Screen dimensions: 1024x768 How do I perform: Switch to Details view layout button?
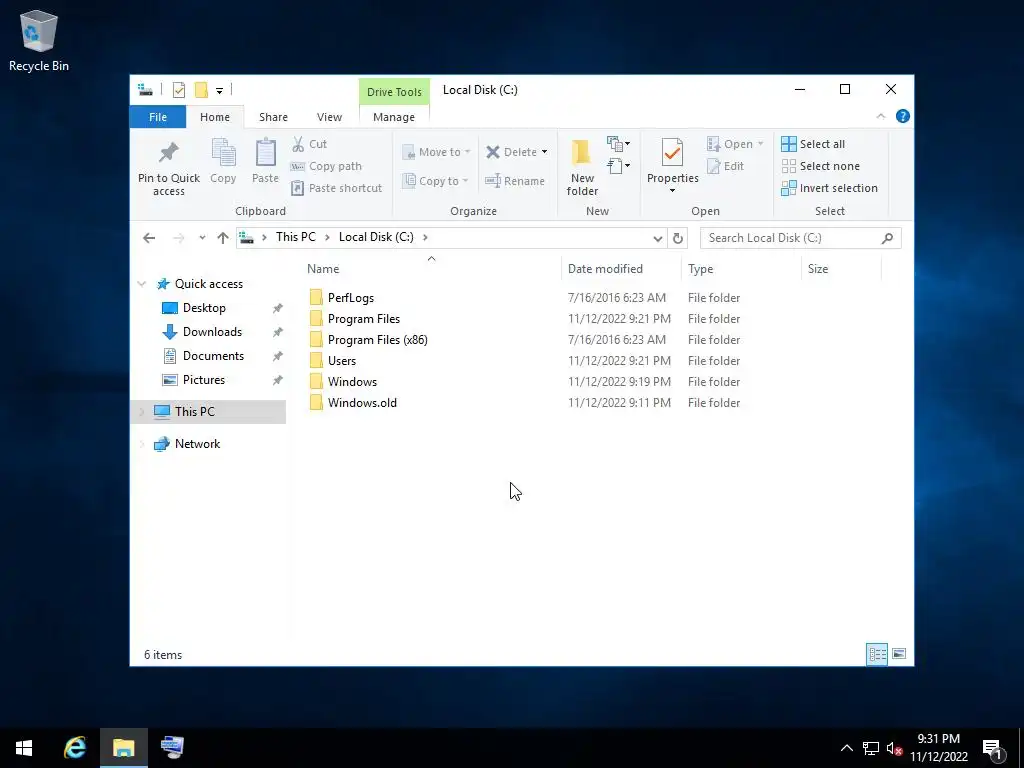coord(877,654)
